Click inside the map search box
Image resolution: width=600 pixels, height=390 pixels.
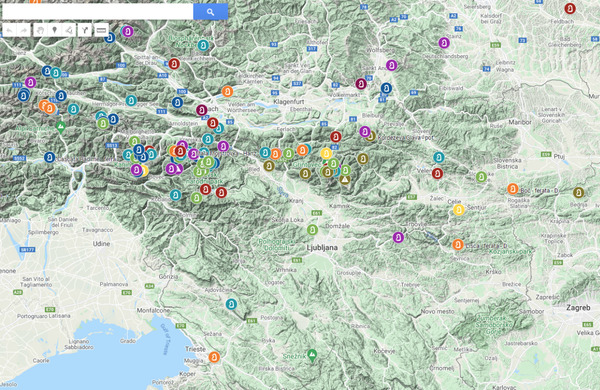pos(98,12)
